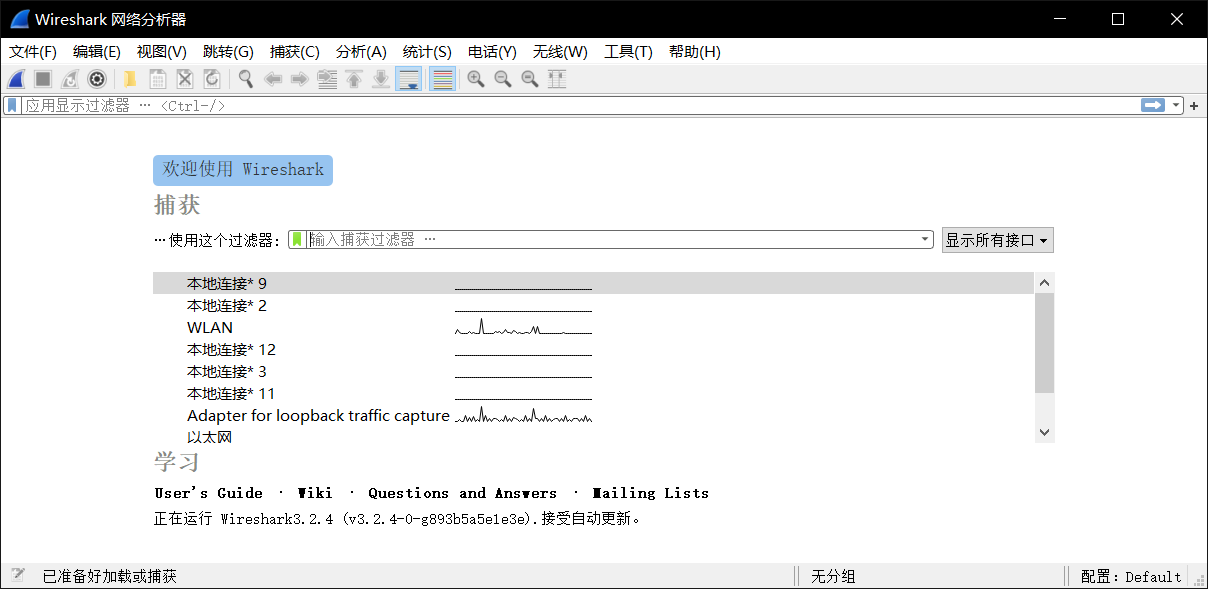Select the WLAN interface
This screenshot has width=1208, height=589.
[593, 328]
